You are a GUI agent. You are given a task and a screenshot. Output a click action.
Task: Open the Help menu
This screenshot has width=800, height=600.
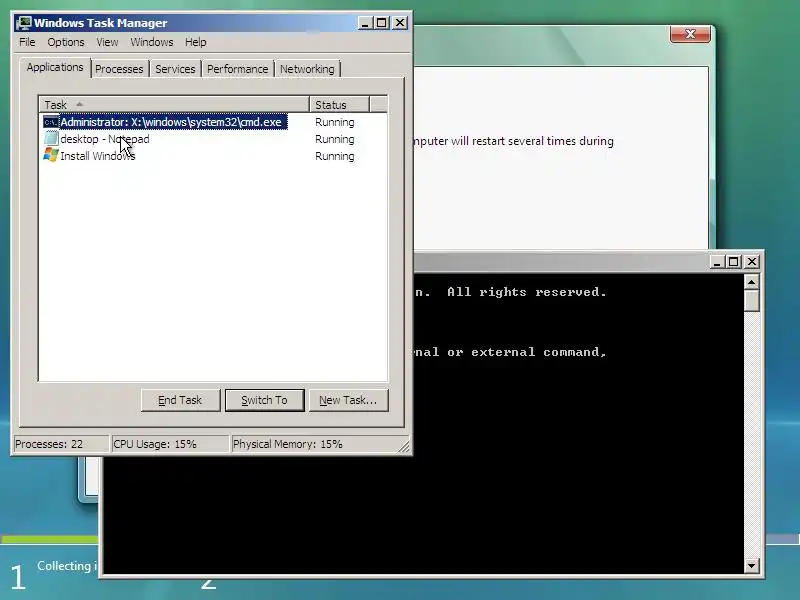coord(195,42)
